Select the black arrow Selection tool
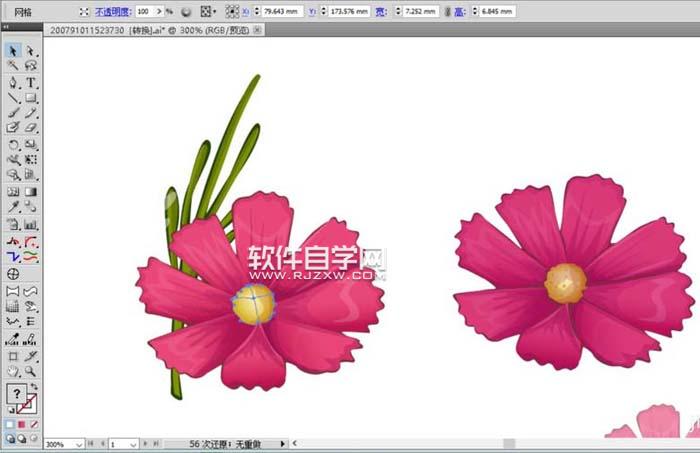 (x=13, y=50)
